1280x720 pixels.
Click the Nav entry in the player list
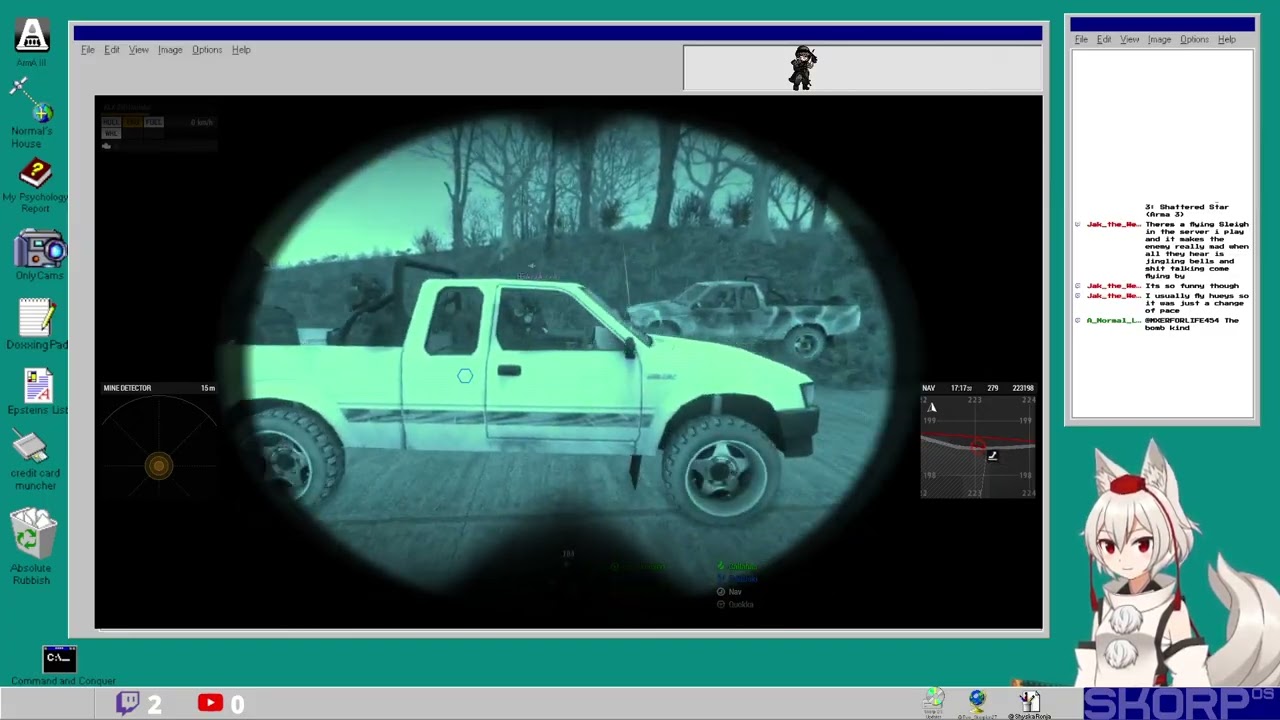[x=735, y=592]
